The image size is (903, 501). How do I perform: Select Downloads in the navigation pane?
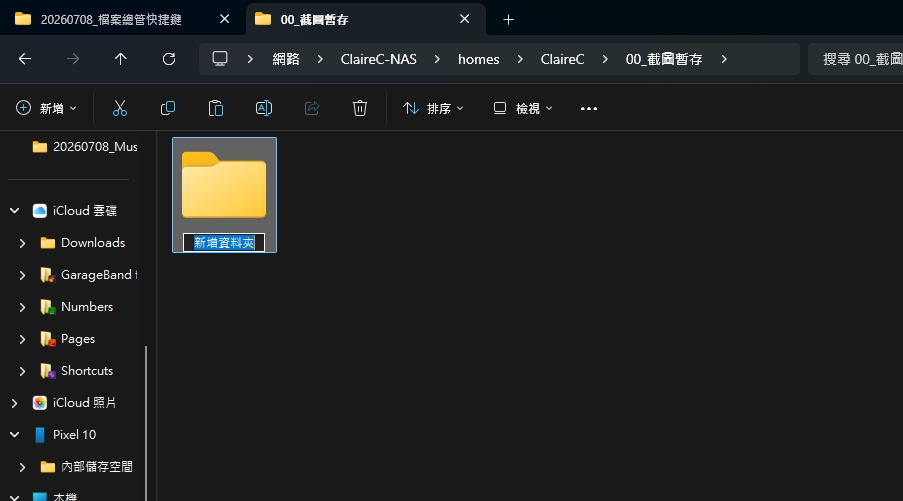click(93, 243)
